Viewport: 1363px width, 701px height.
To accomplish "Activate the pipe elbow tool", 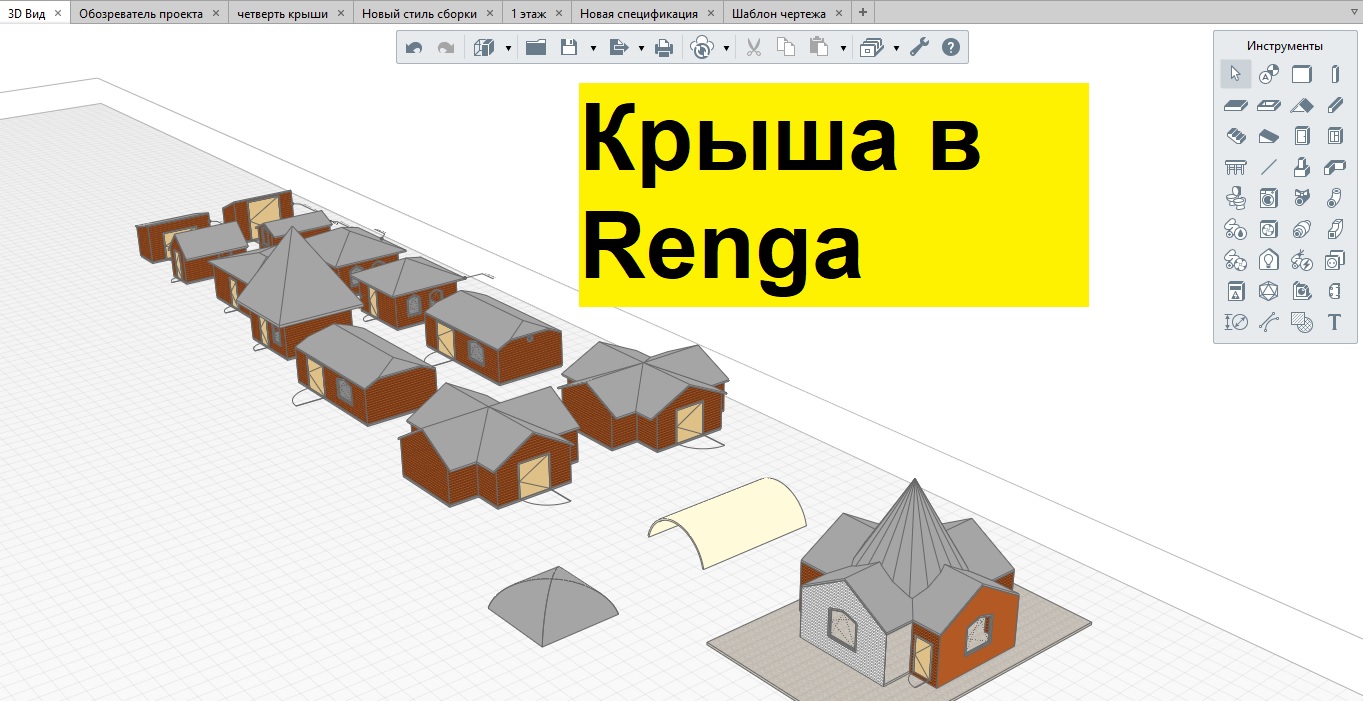I will 1334,198.
